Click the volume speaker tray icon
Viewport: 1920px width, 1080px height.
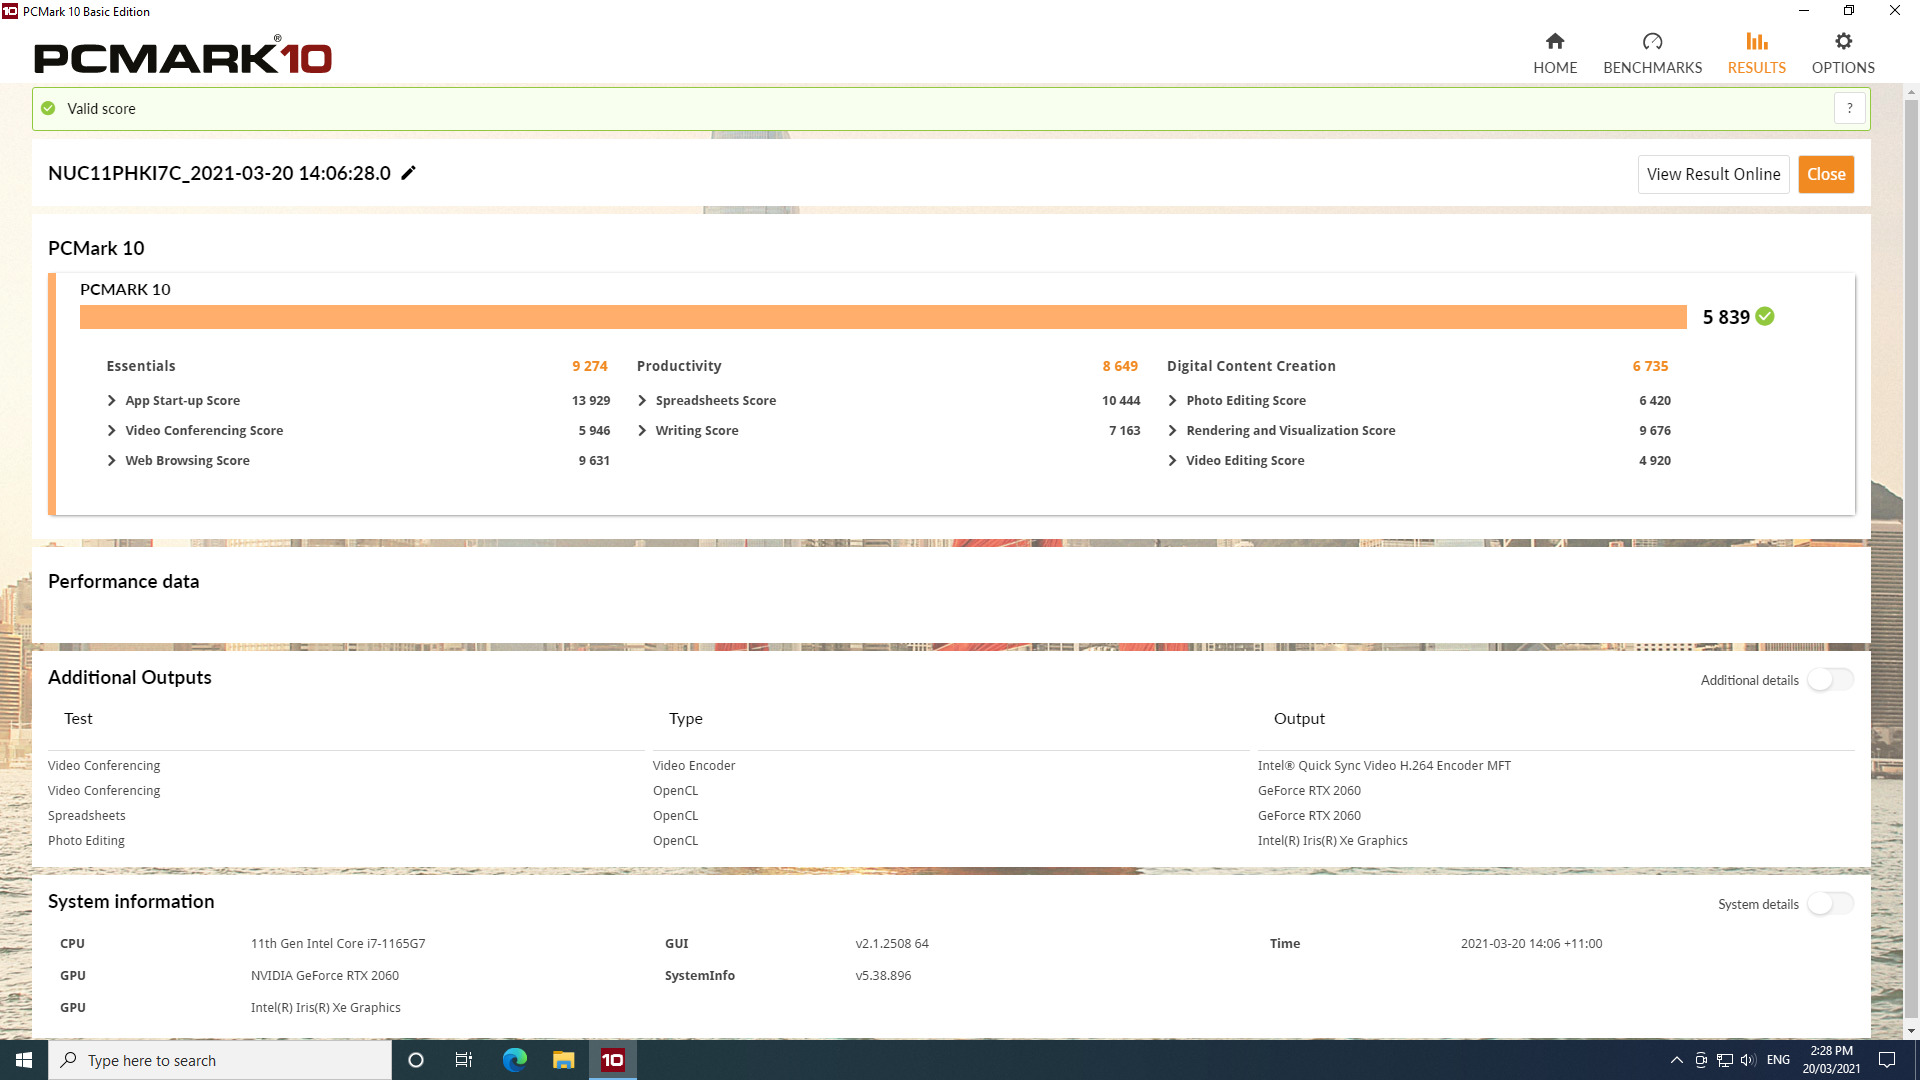1748,1060
